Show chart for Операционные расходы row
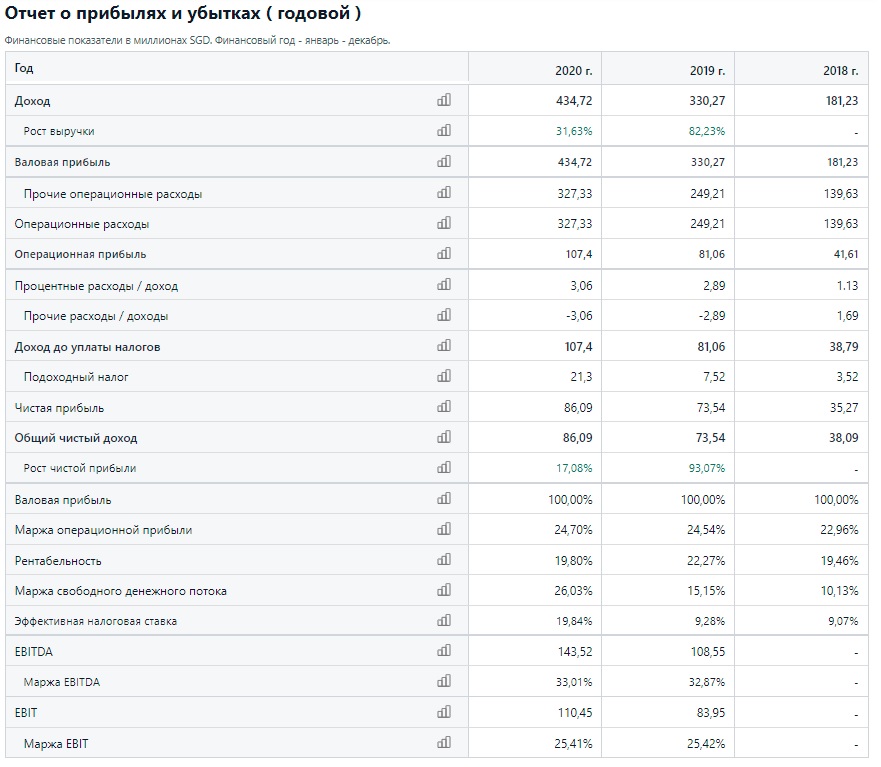This screenshot has height=767, width=881. (x=444, y=223)
